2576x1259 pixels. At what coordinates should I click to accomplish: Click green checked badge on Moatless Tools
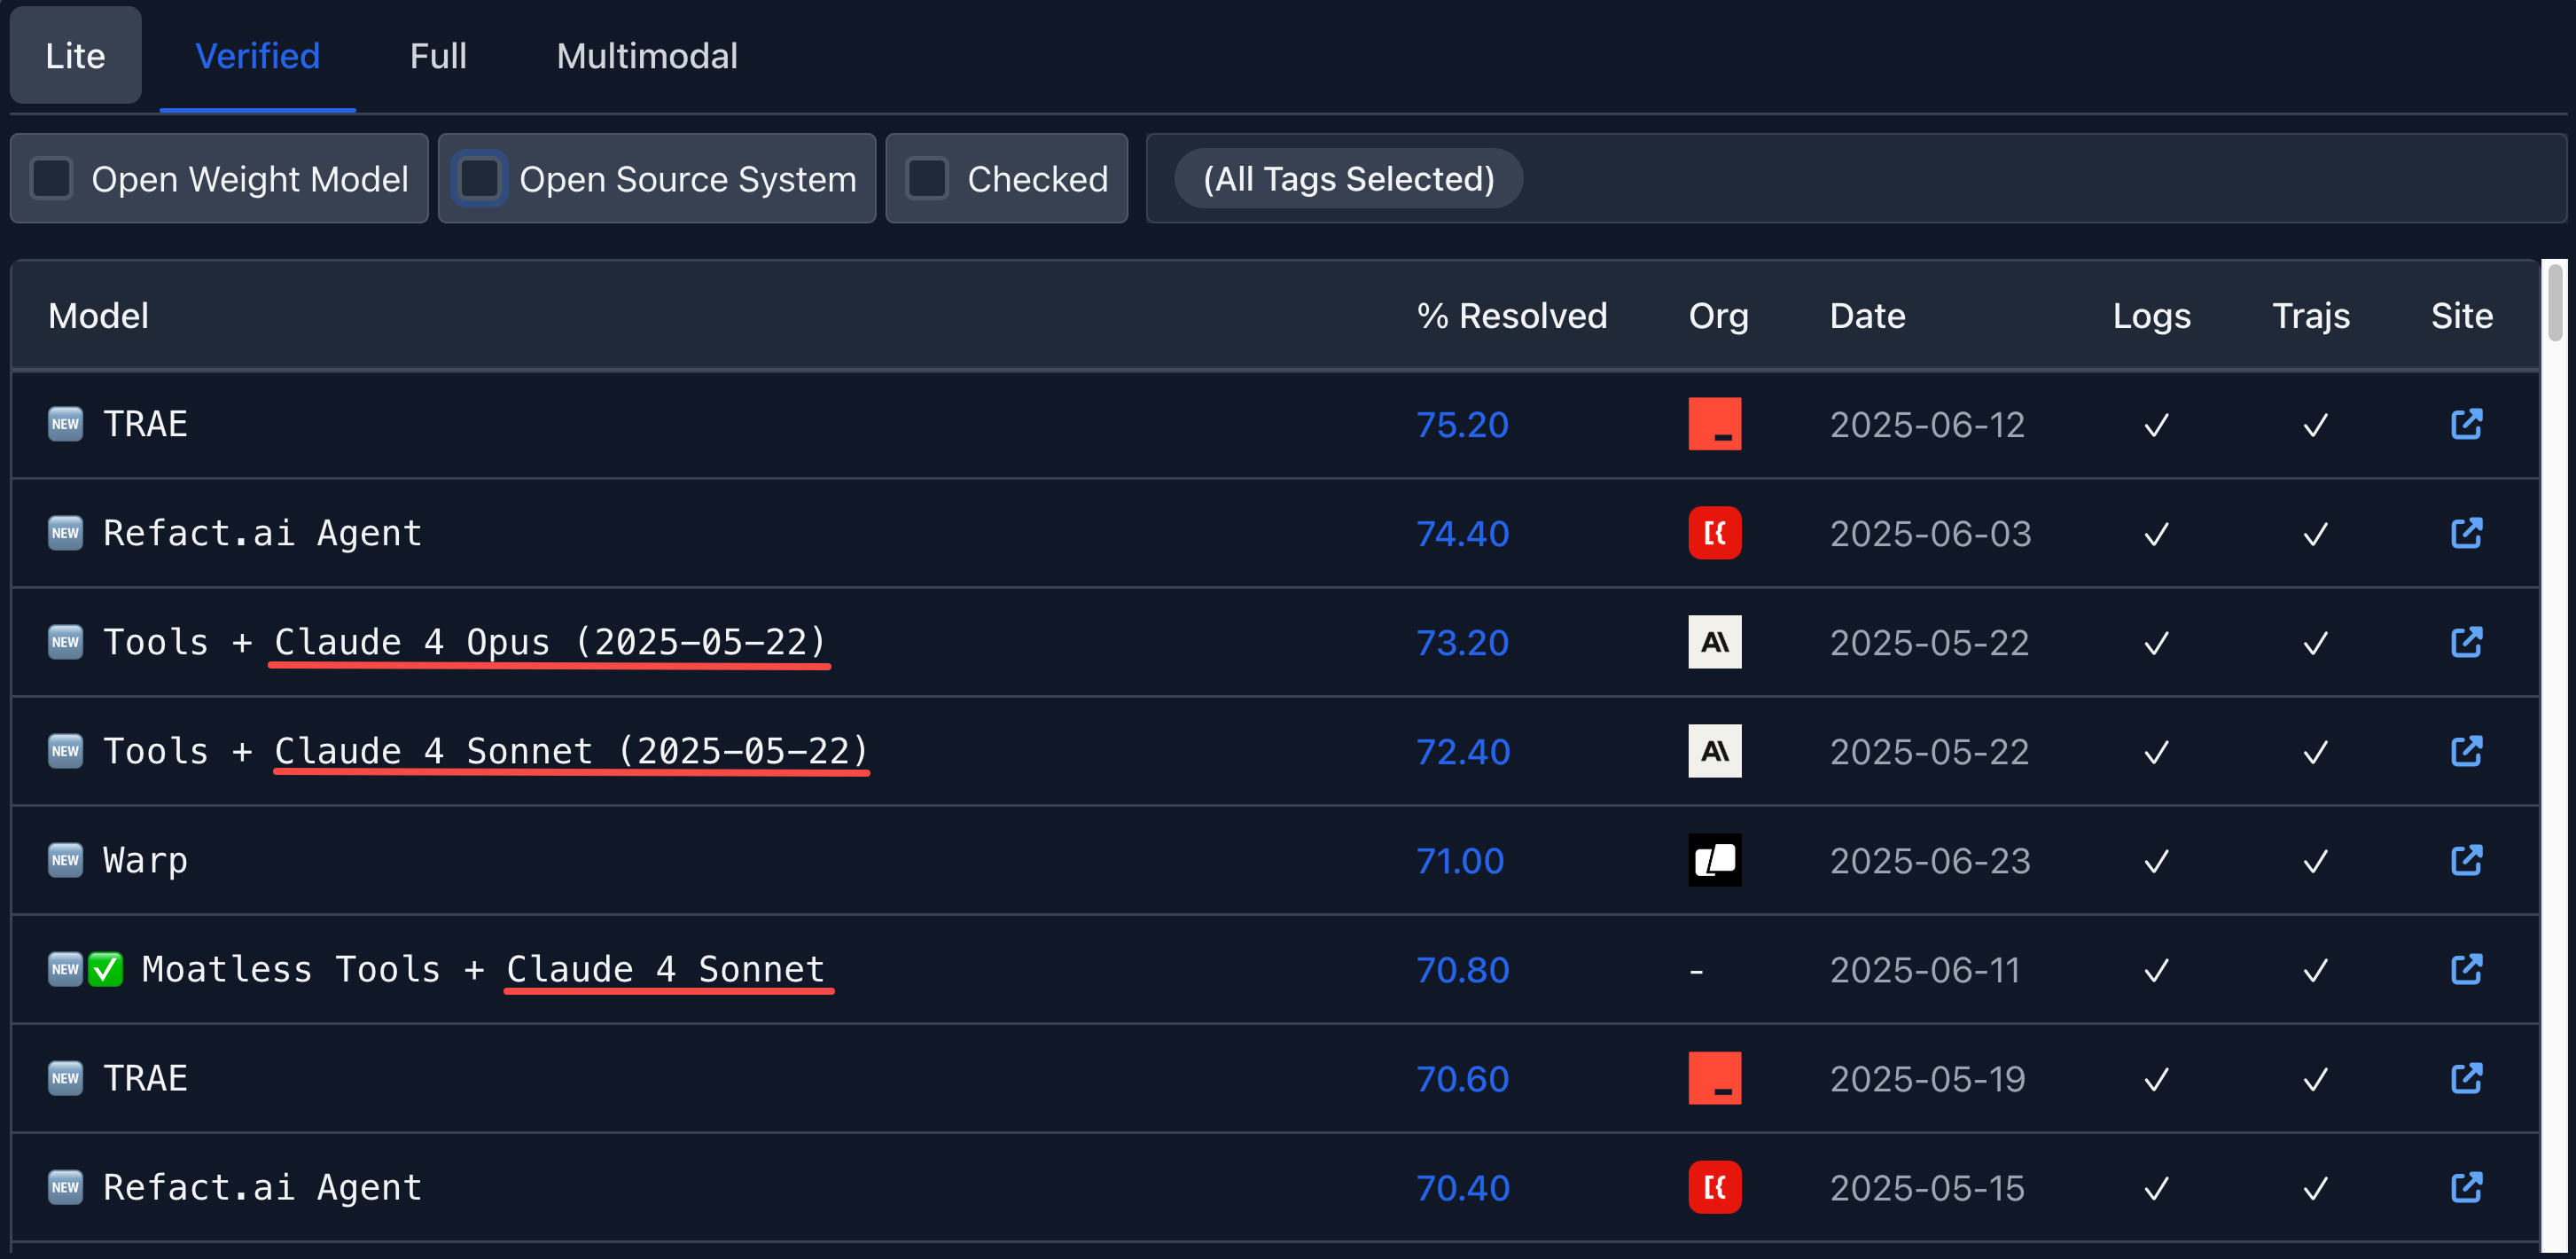point(105,969)
